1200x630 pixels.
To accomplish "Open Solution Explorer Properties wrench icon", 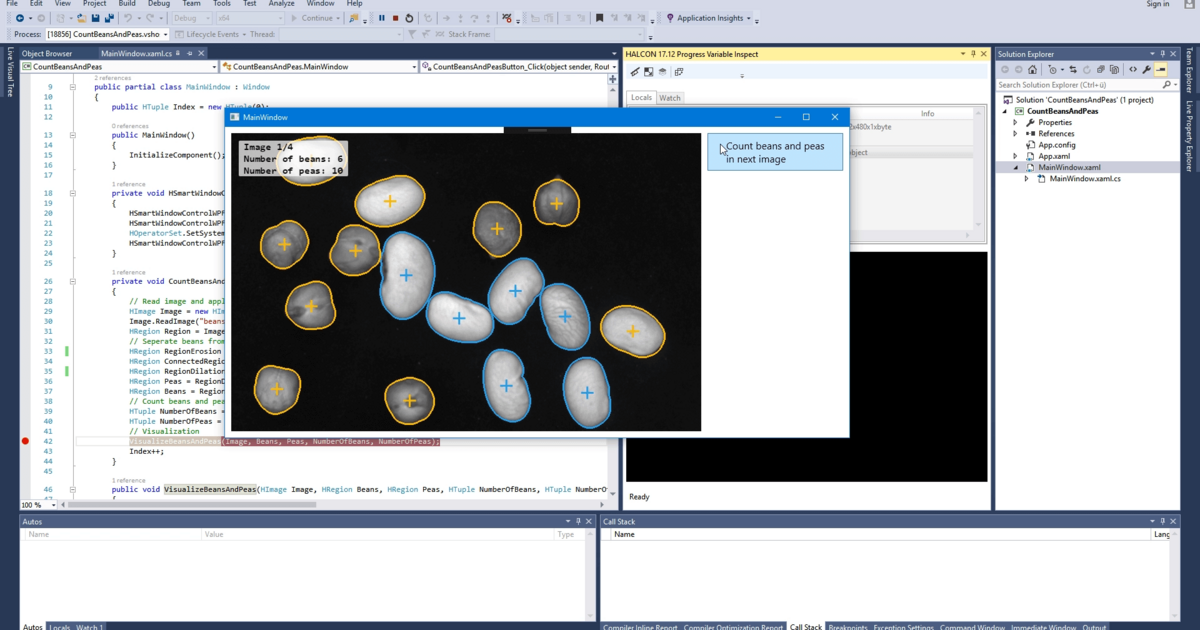I will point(1147,70).
